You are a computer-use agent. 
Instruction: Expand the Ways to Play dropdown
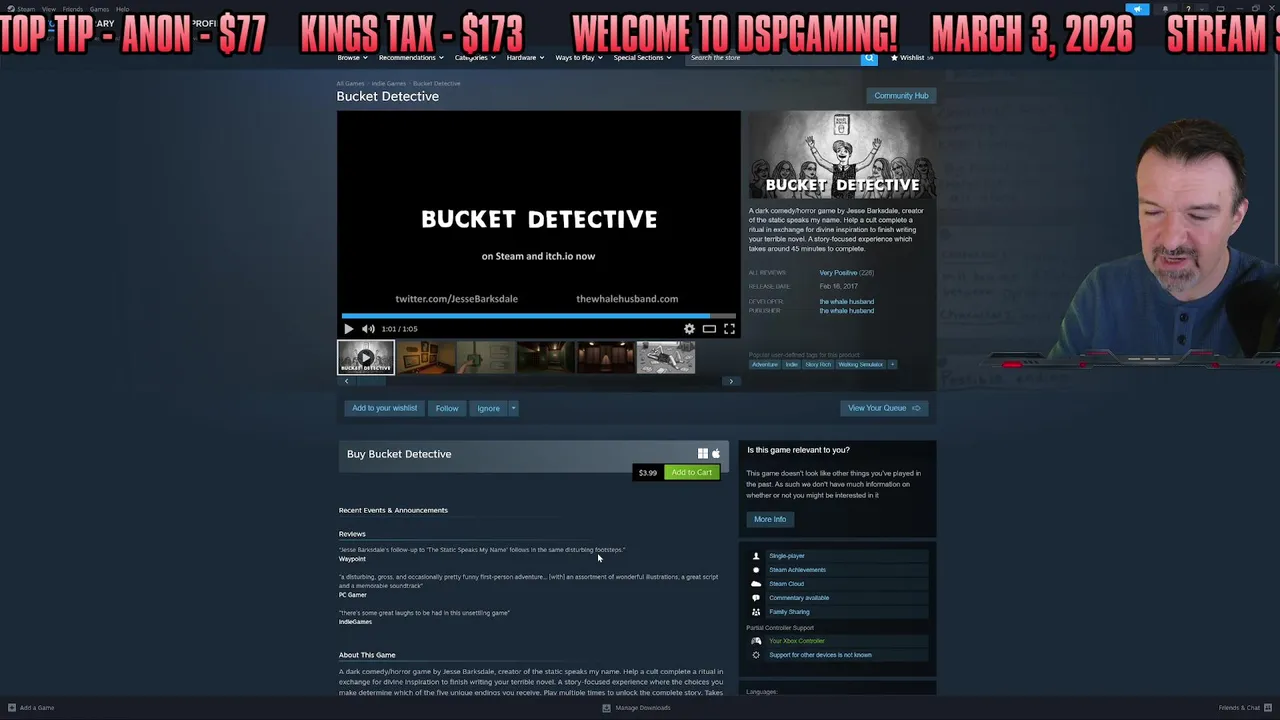click(x=579, y=58)
